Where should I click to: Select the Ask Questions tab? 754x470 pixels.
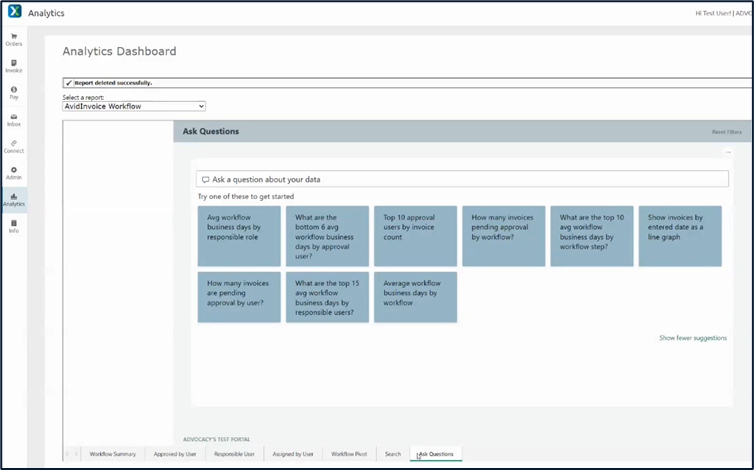tap(436, 454)
